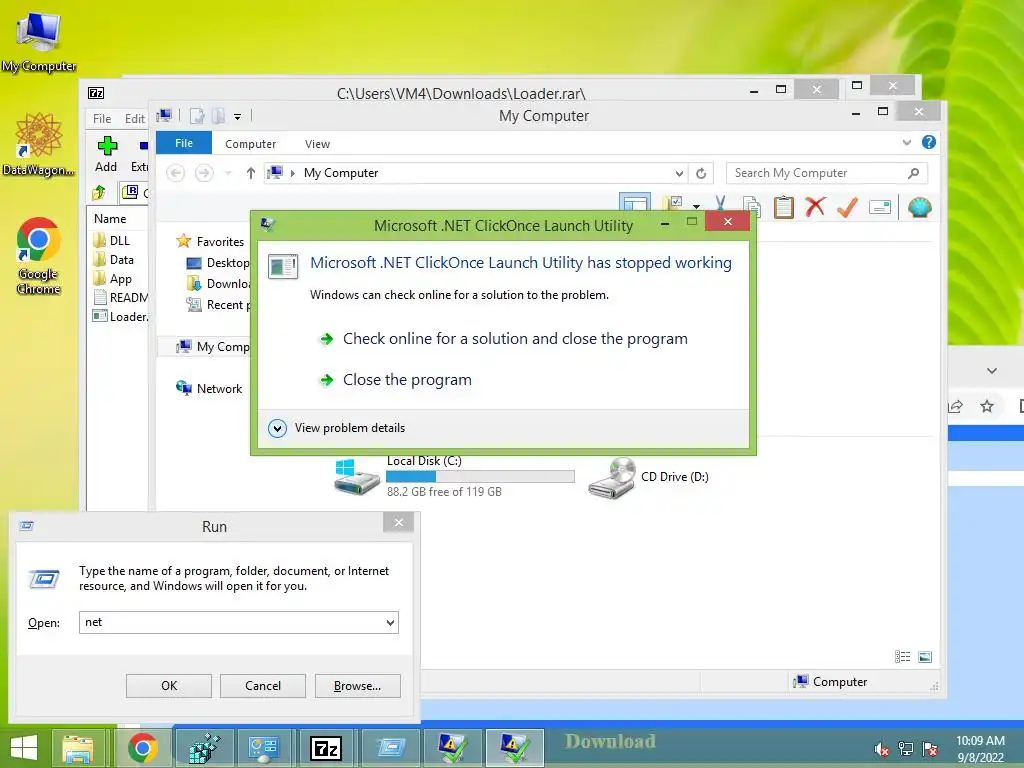Click the Refresh icon beside the address bar

click(x=701, y=173)
